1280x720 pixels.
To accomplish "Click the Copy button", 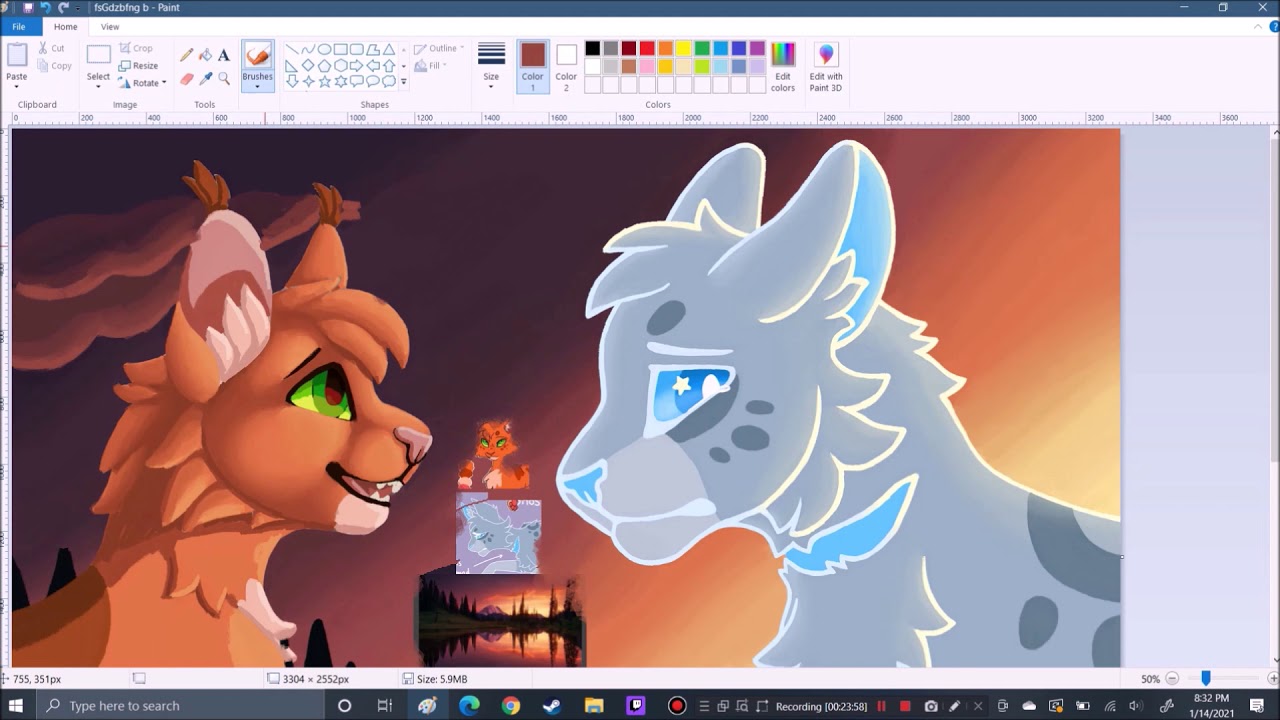I will [x=54, y=66].
